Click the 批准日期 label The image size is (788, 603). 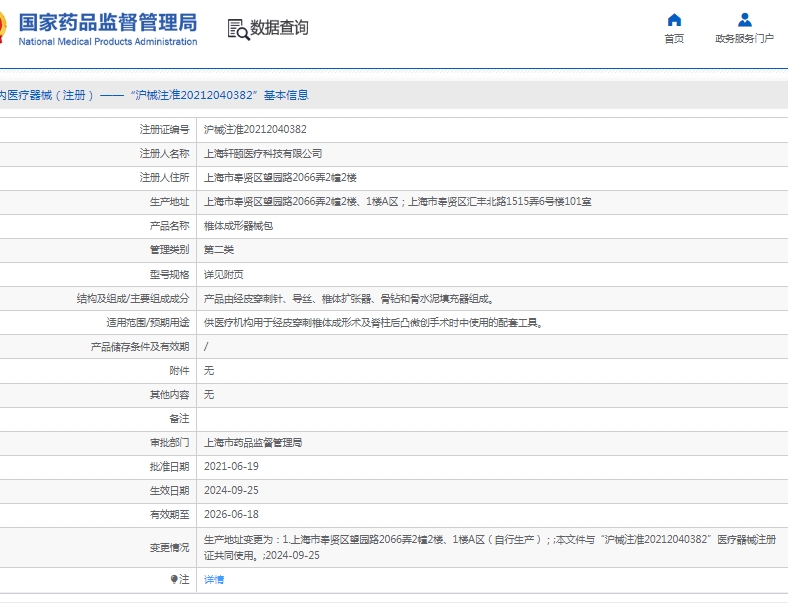pos(169,466)
